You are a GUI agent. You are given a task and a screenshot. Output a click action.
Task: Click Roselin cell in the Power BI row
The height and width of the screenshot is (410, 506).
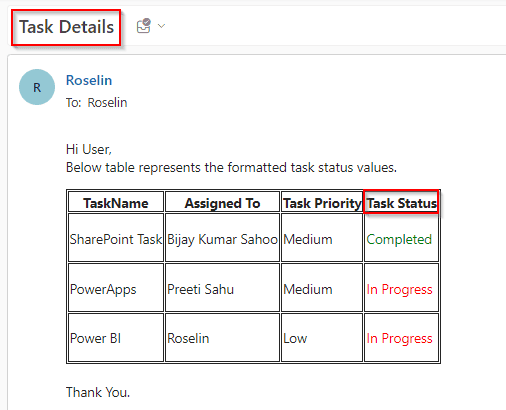click(x=222, y=338)
